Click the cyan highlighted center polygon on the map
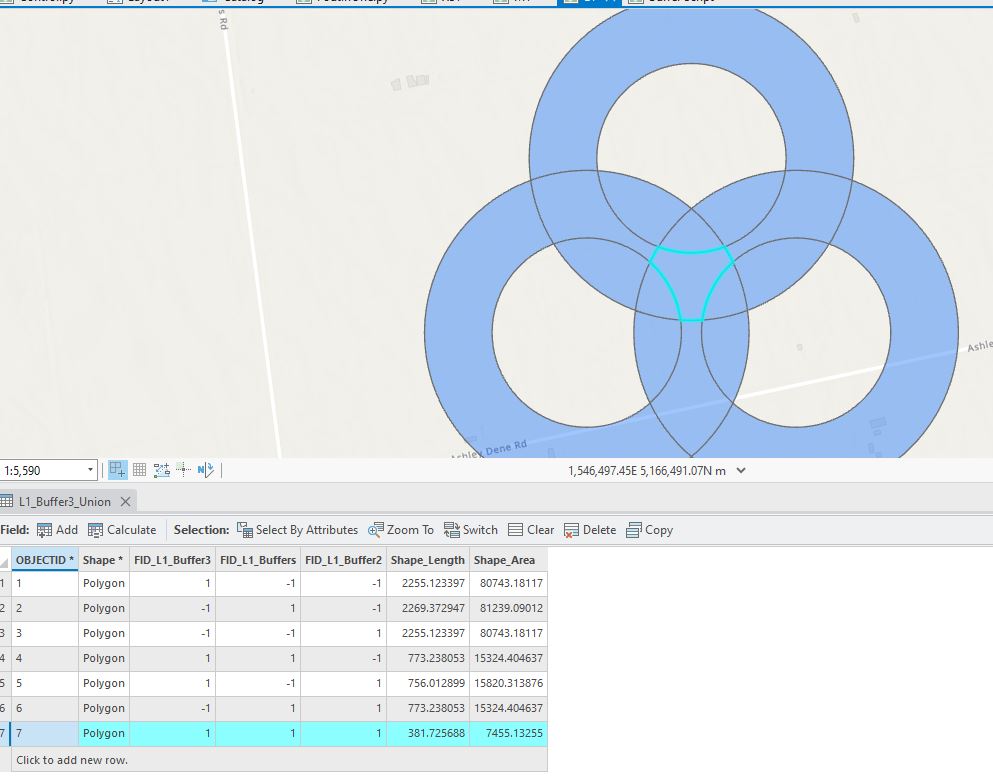 coord(692,282)
